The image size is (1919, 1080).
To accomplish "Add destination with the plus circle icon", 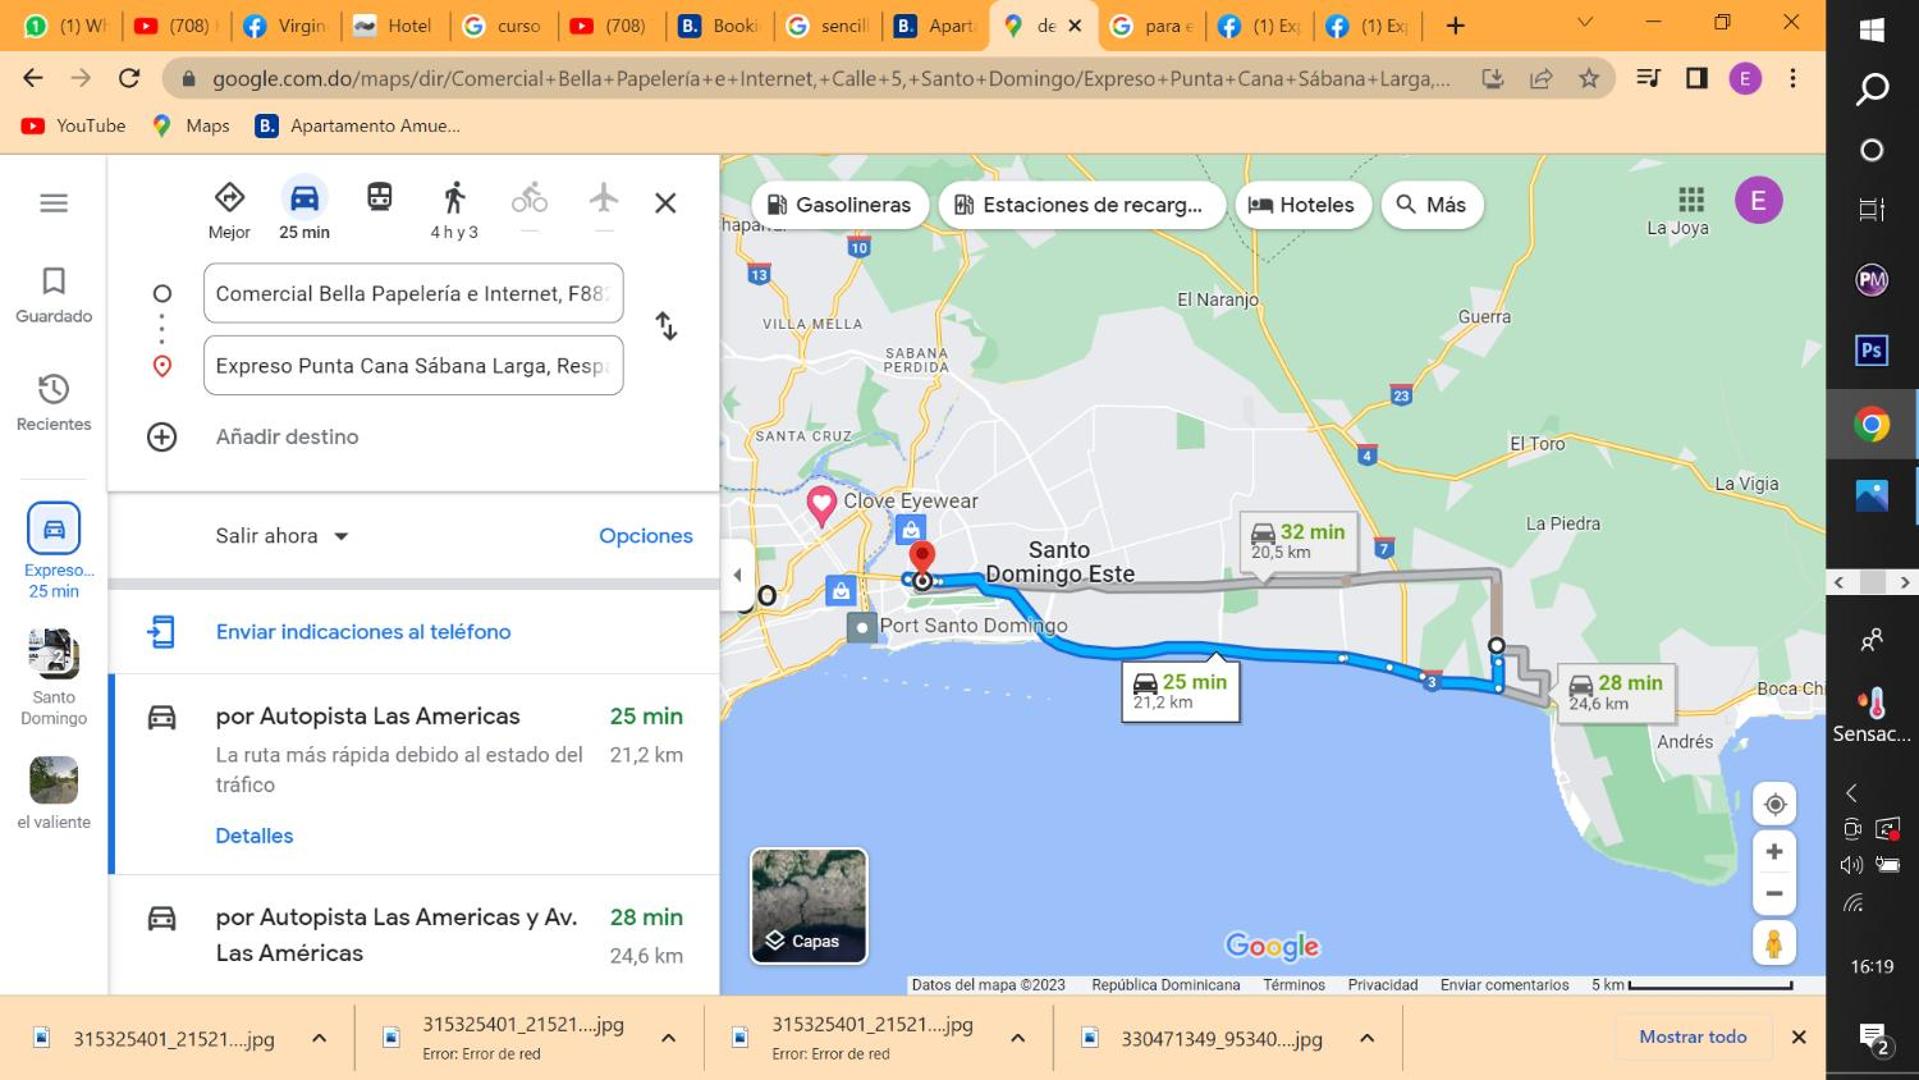I will 162,437.
